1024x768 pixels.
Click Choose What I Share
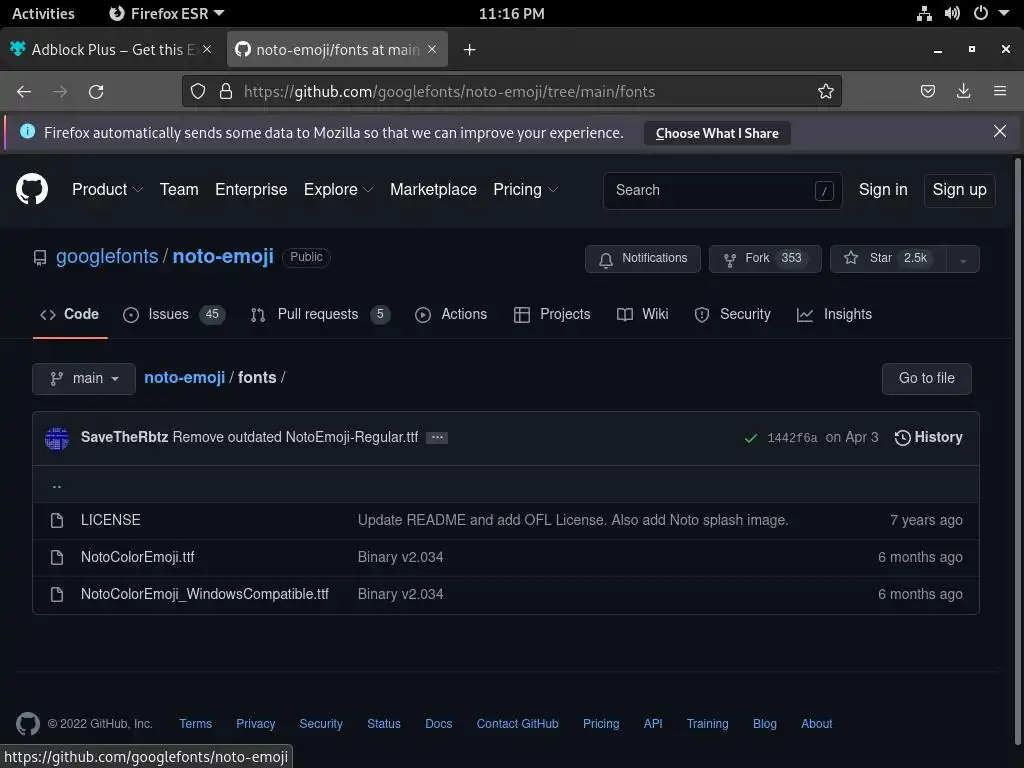pos(717,133)
